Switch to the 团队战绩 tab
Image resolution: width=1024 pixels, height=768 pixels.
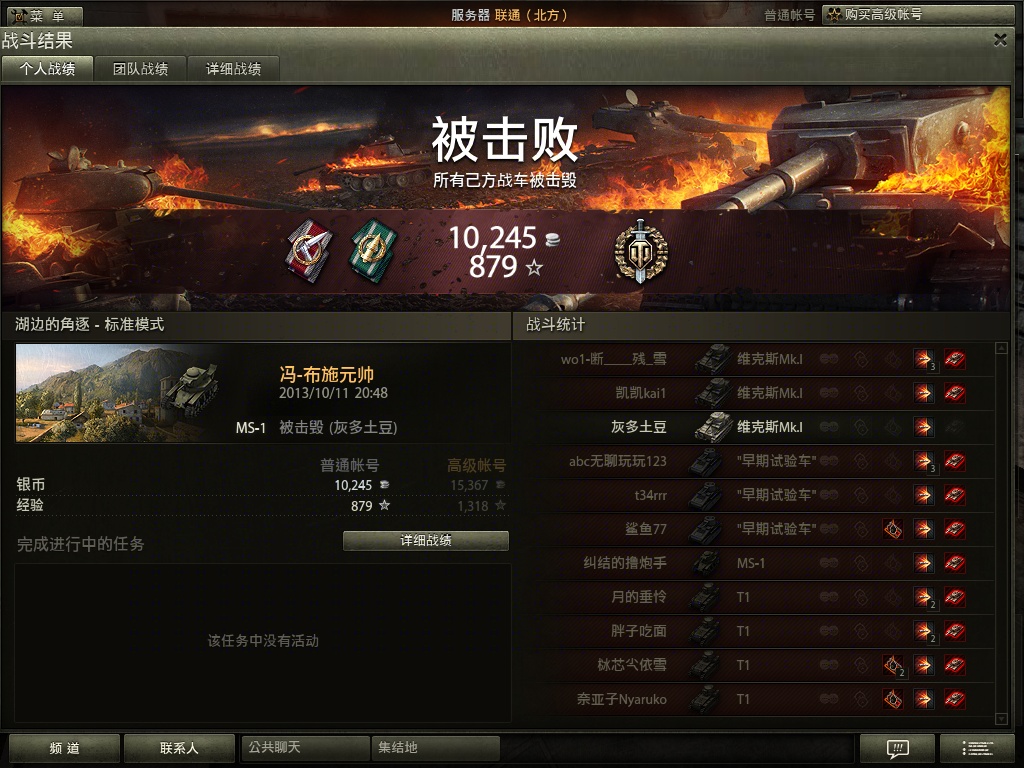(x=140, y=69)
